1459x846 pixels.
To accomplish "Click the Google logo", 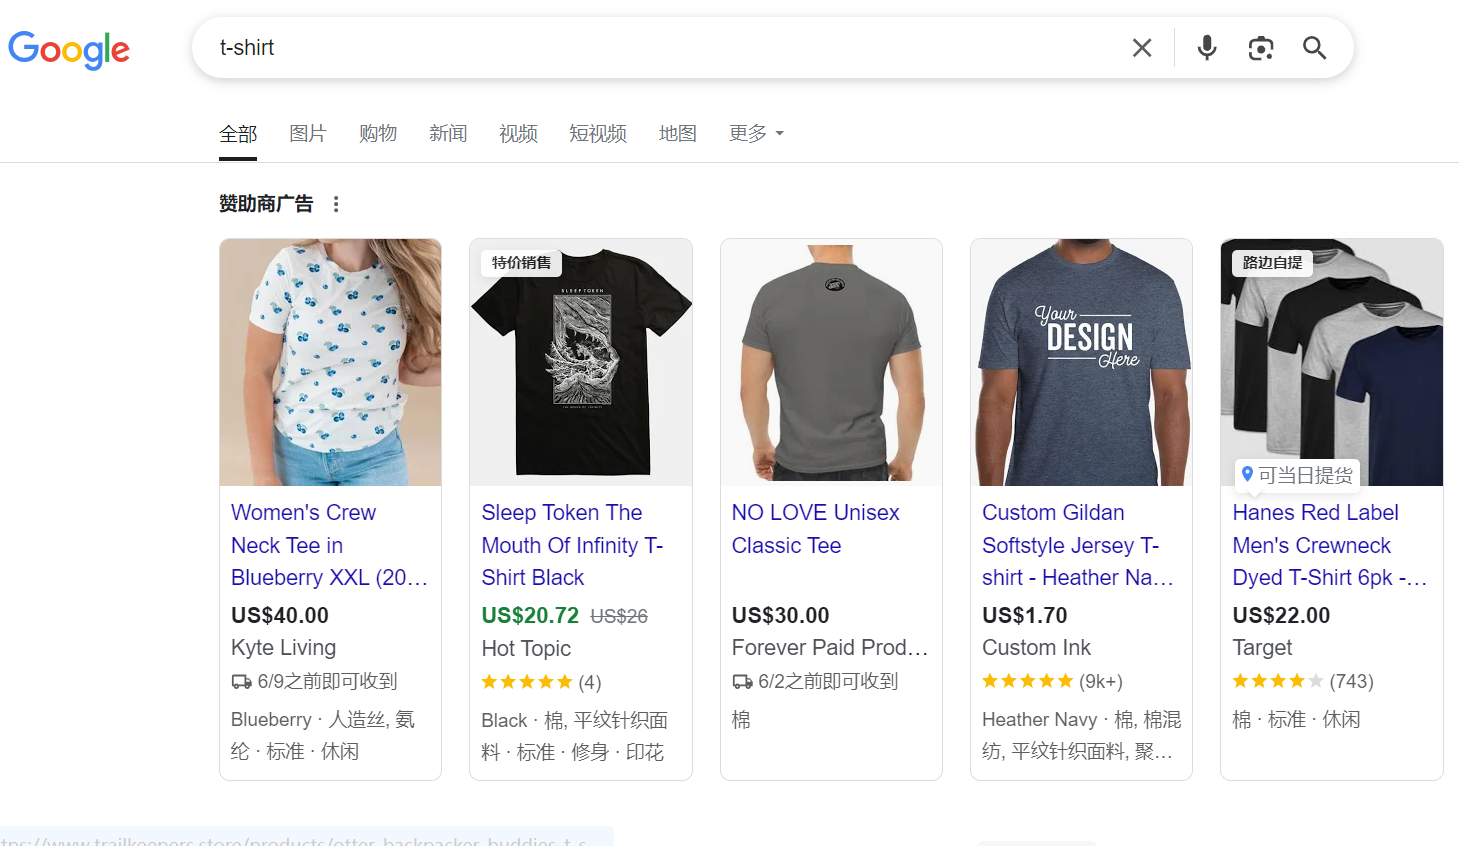I will pos(69,49).
